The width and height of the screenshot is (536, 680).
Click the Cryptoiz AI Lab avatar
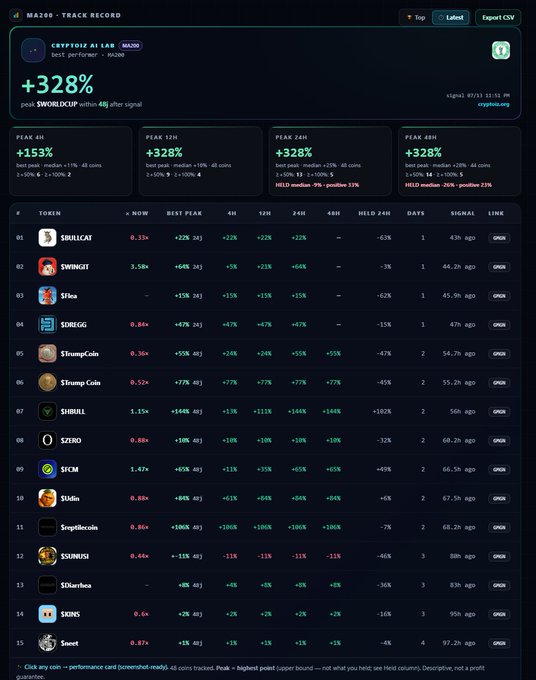33,50
